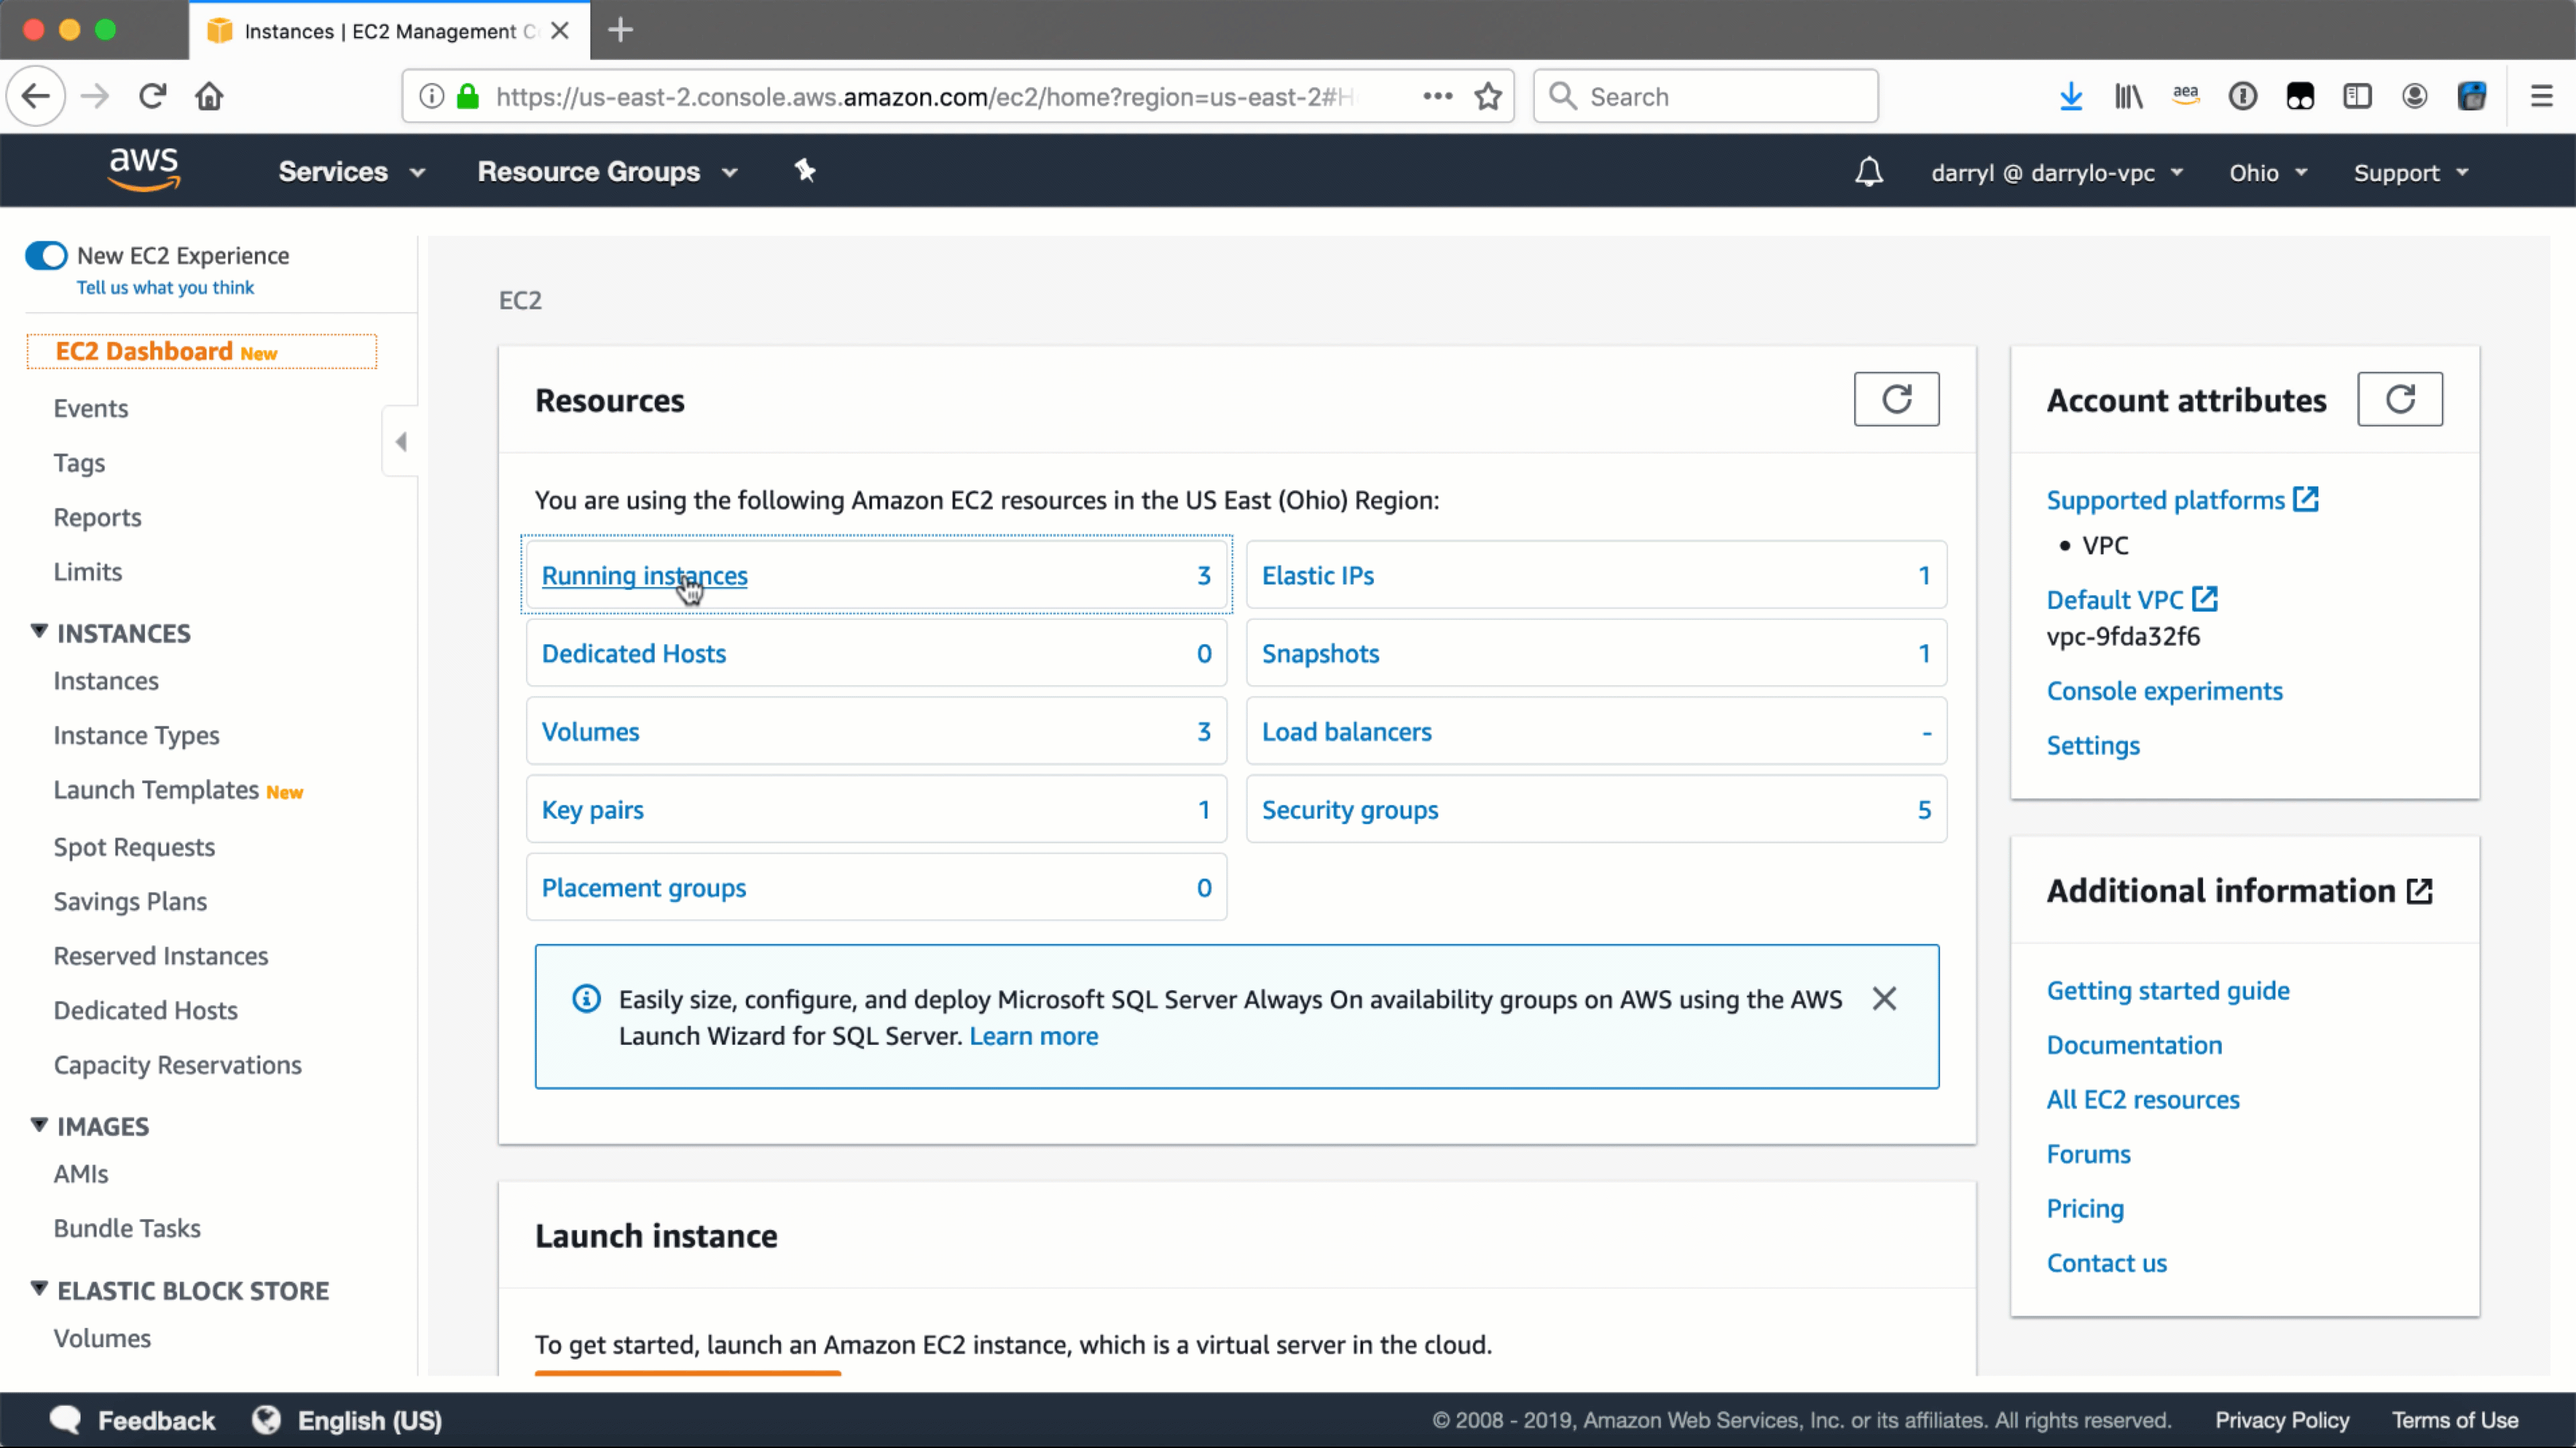
Task: Open Additional information external link icon
Action: [x=2418, y=890]
